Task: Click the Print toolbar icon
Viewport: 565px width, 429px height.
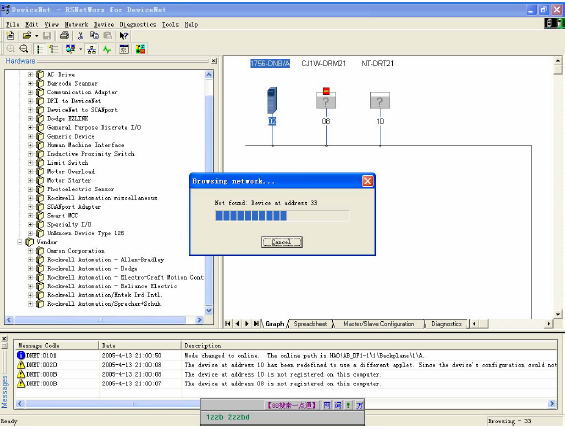Action: 64,35
